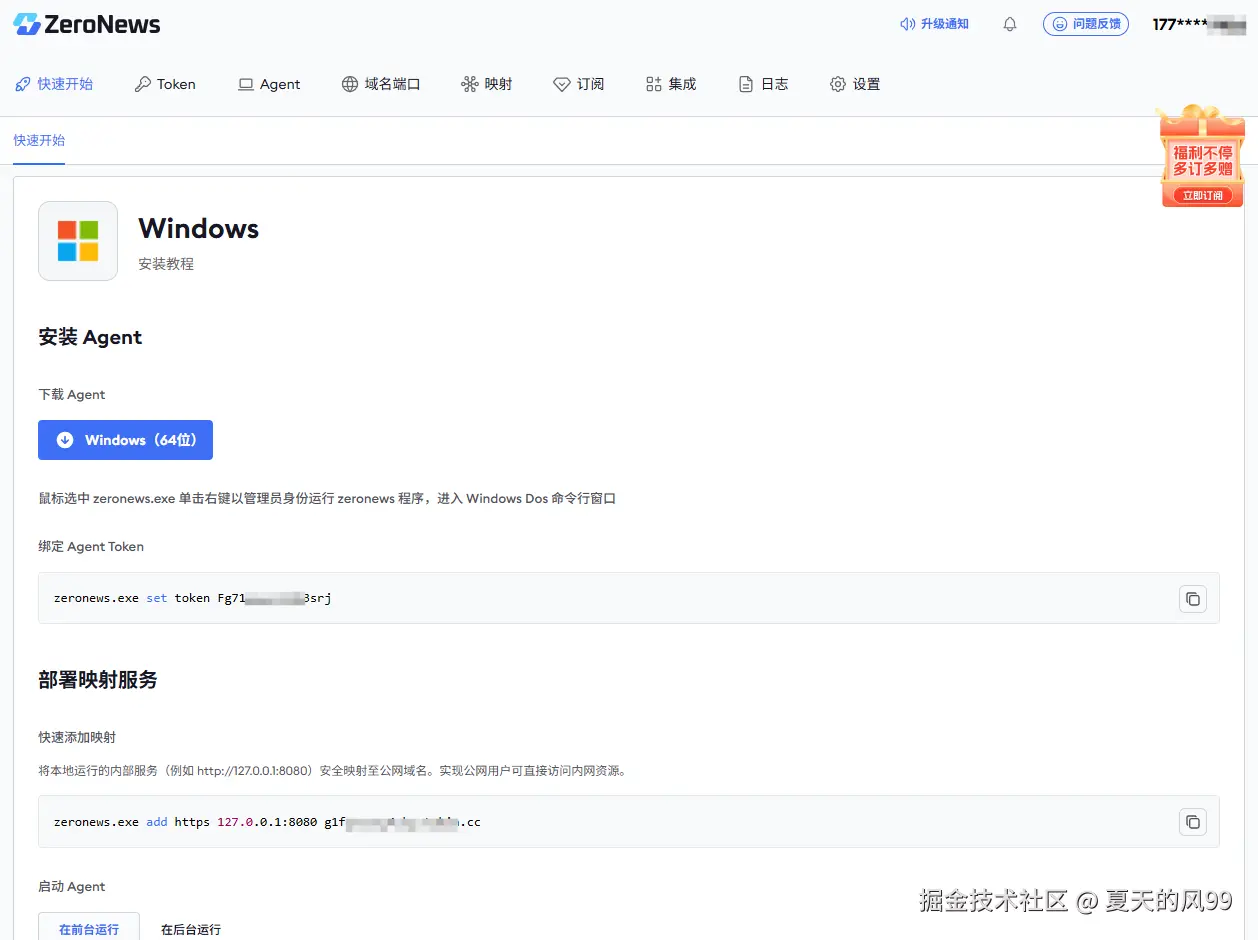Click the notification bell icon

1010,24
